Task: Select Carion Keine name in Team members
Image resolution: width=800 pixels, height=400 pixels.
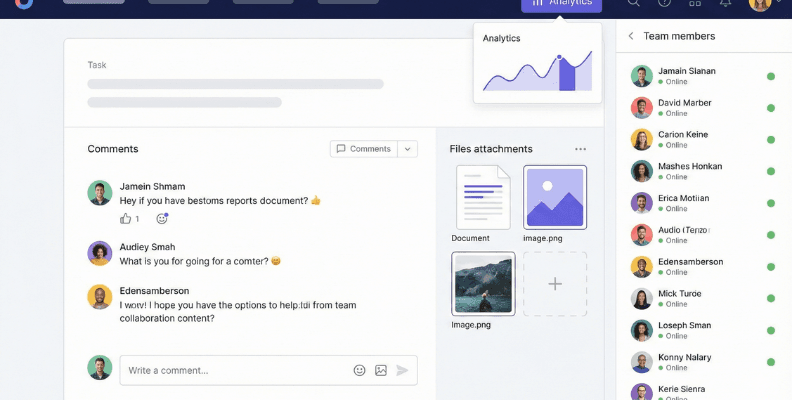Action: 683,135
